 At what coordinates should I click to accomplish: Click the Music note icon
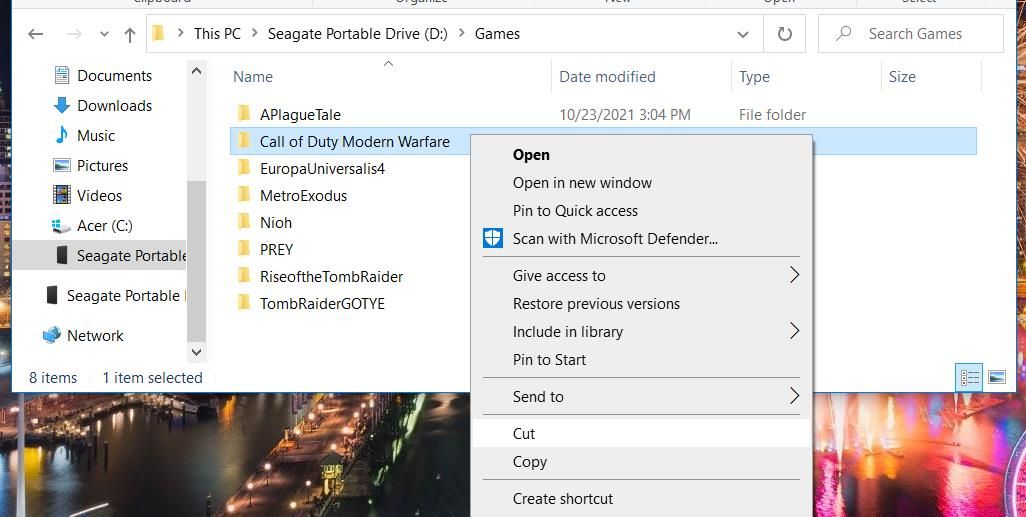click(x=62, y=135)
